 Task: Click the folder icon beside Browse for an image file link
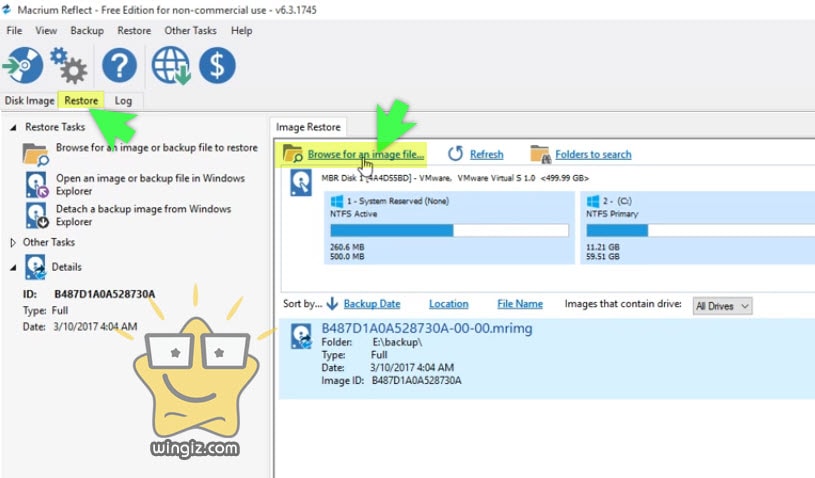click(293, 154)
